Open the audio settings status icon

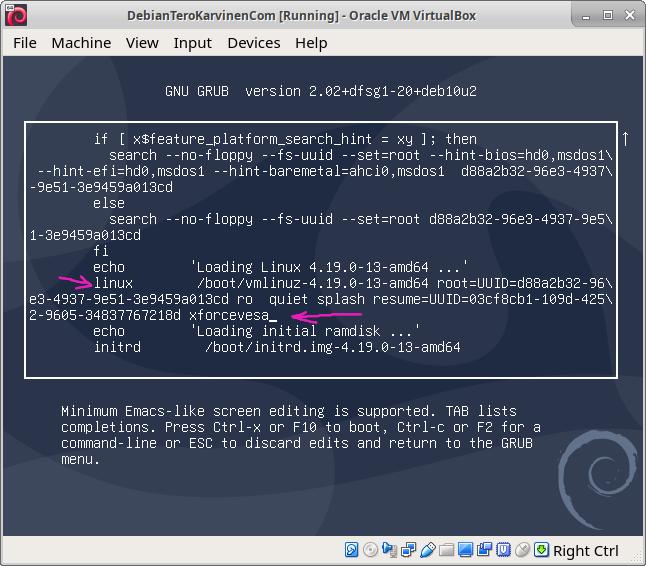click(x=389, y=550)
